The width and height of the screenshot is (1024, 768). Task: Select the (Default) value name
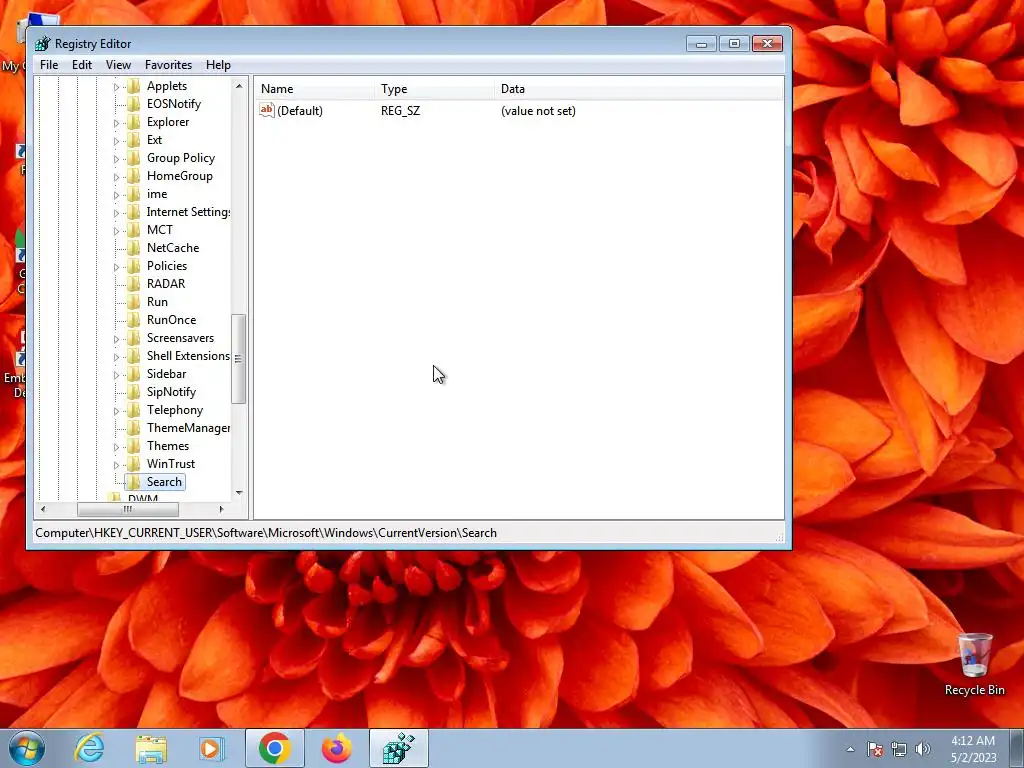pyautogui.click(x=300, y=110)
